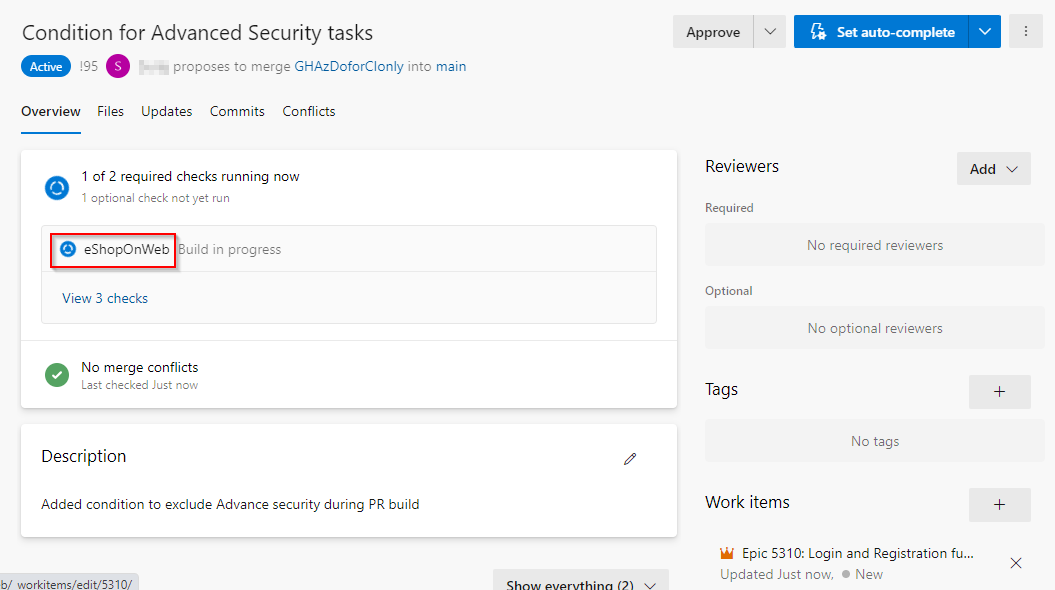This screenshot has height=590, width=1055.
Task: Open the dropdown arrow next to Approve
Action: tap(770, 32)
